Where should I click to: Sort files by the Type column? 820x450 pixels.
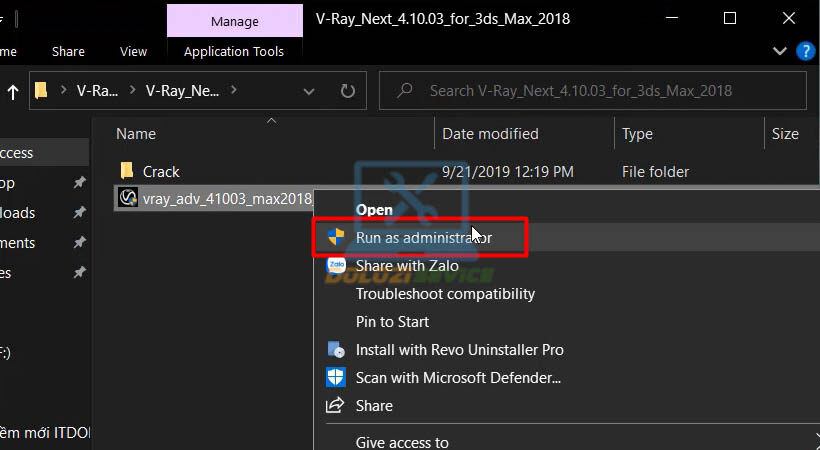(637, 134)
